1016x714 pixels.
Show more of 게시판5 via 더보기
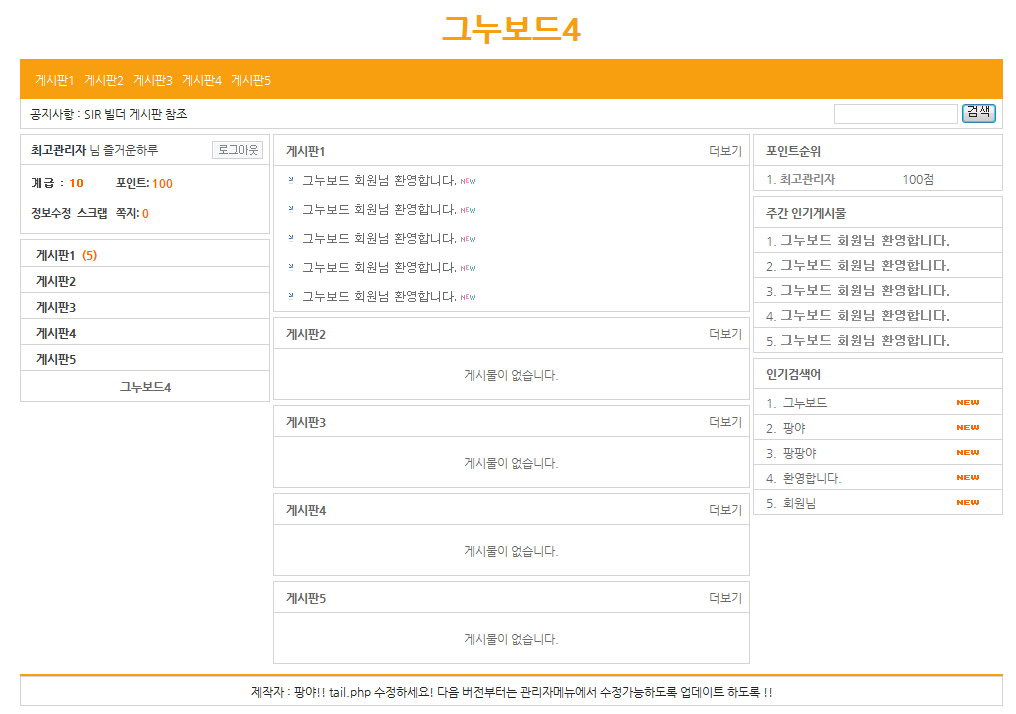click(x=725, y=598)
